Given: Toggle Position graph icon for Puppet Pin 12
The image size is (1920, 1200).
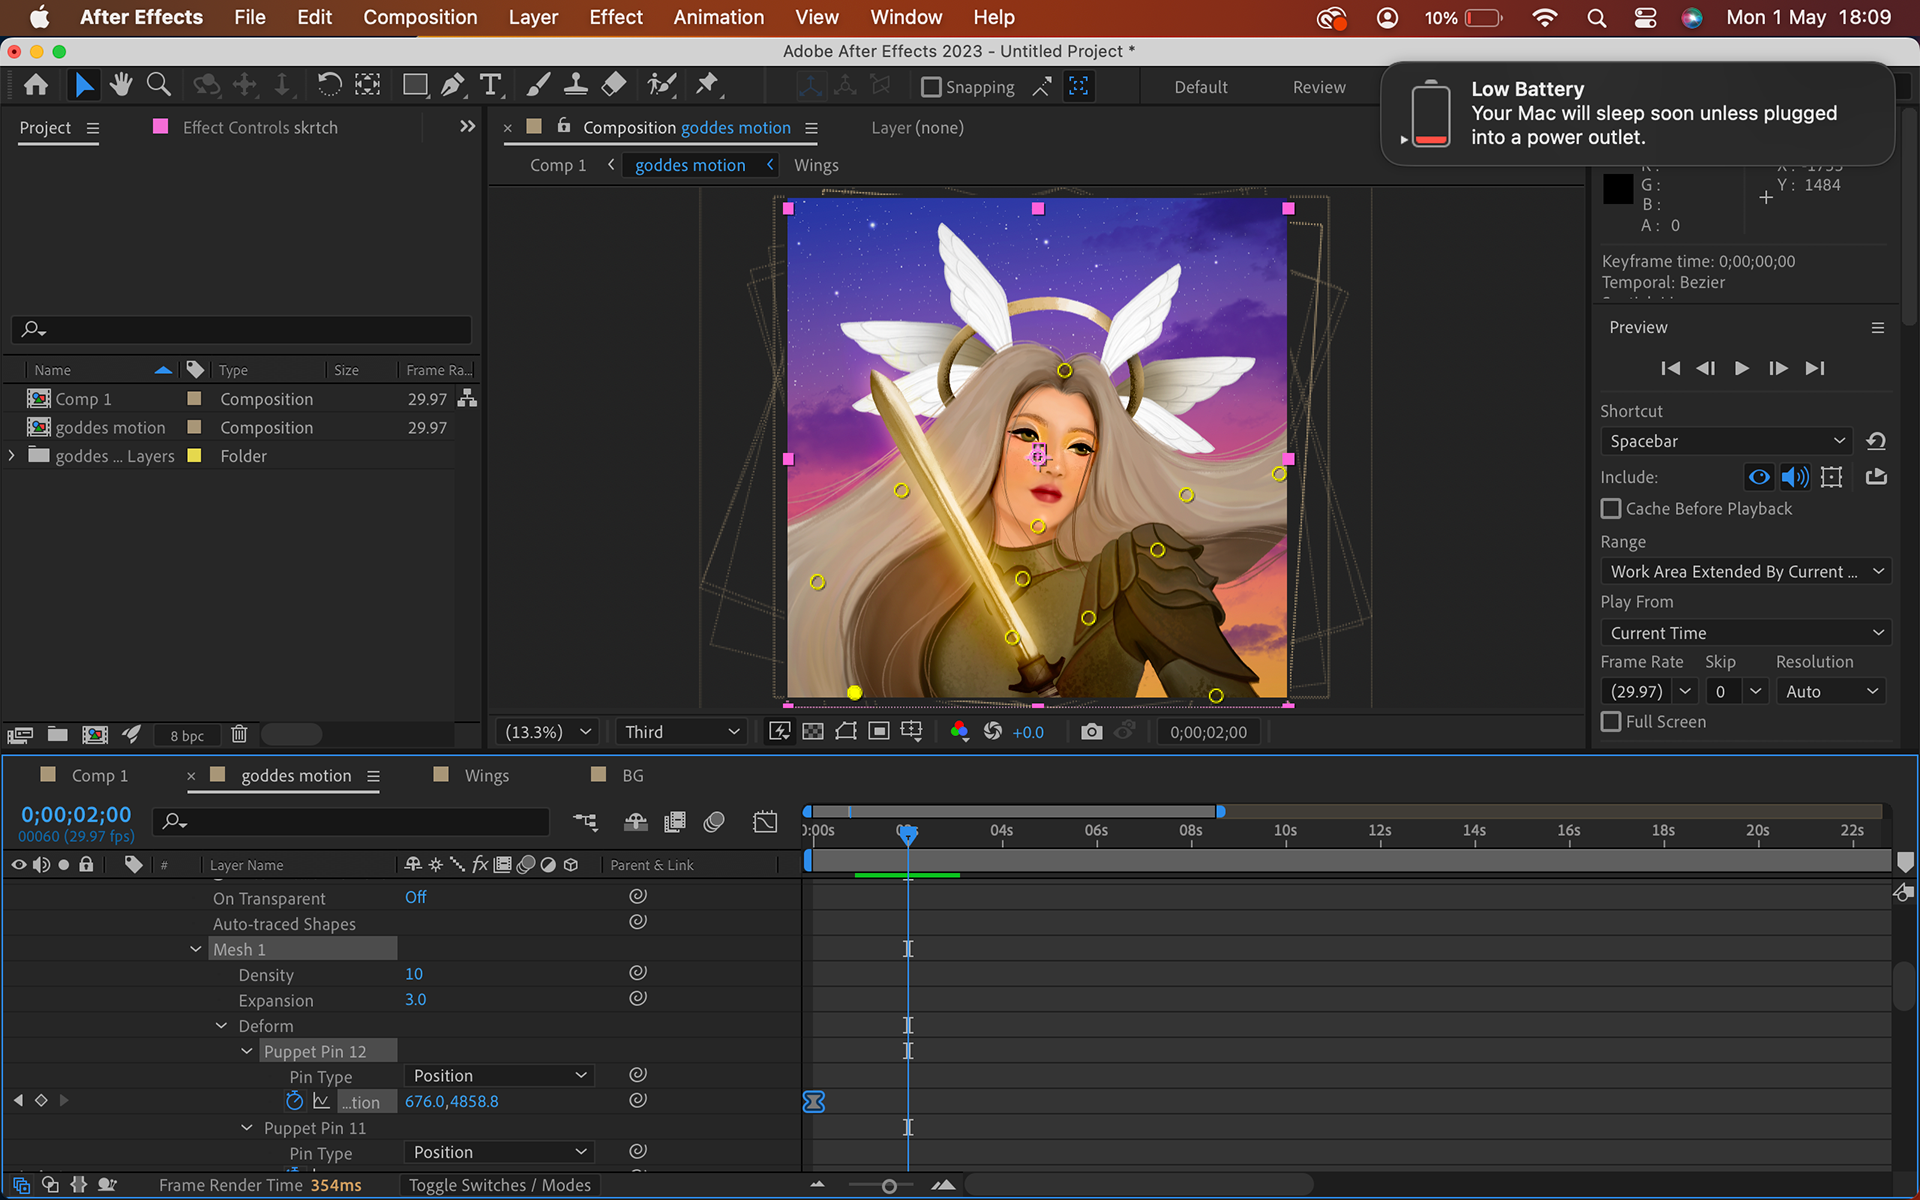Looking at the screenshot, I should [321, 1101].
